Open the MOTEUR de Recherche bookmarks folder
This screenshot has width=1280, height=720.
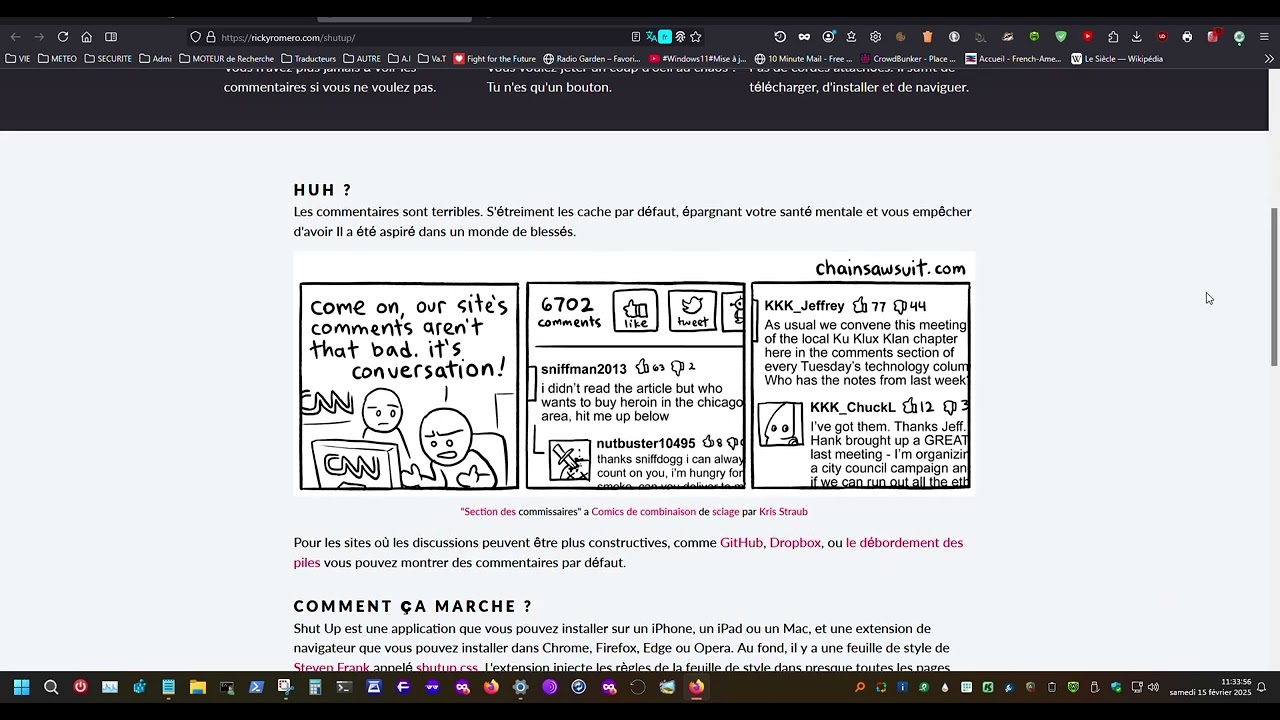click(x=227, y=59)
